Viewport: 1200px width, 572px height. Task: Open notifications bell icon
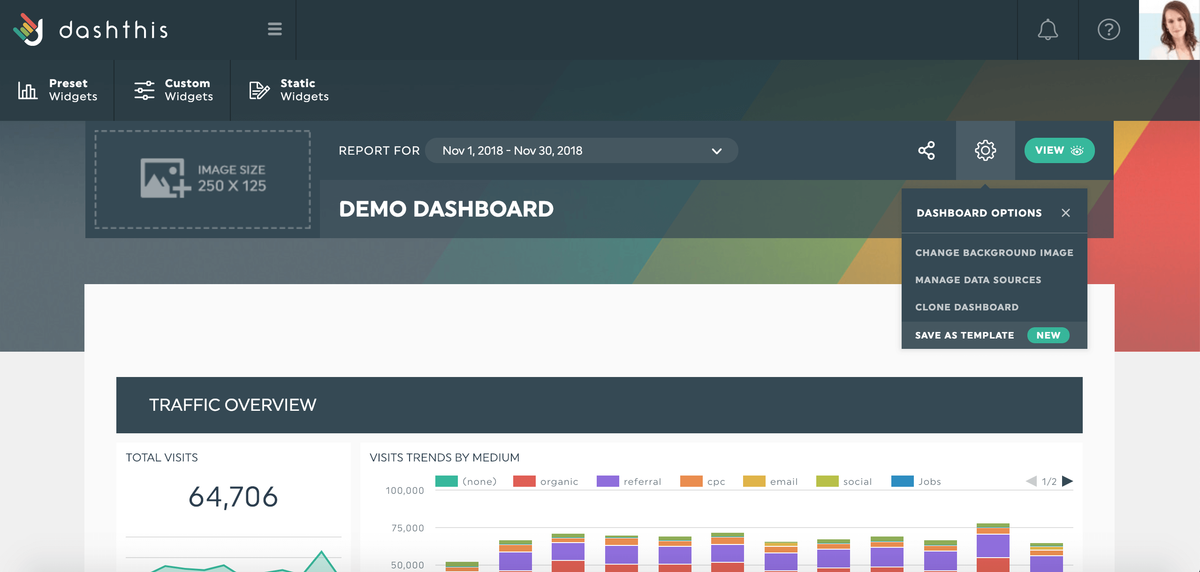(x=1048, y=30)
